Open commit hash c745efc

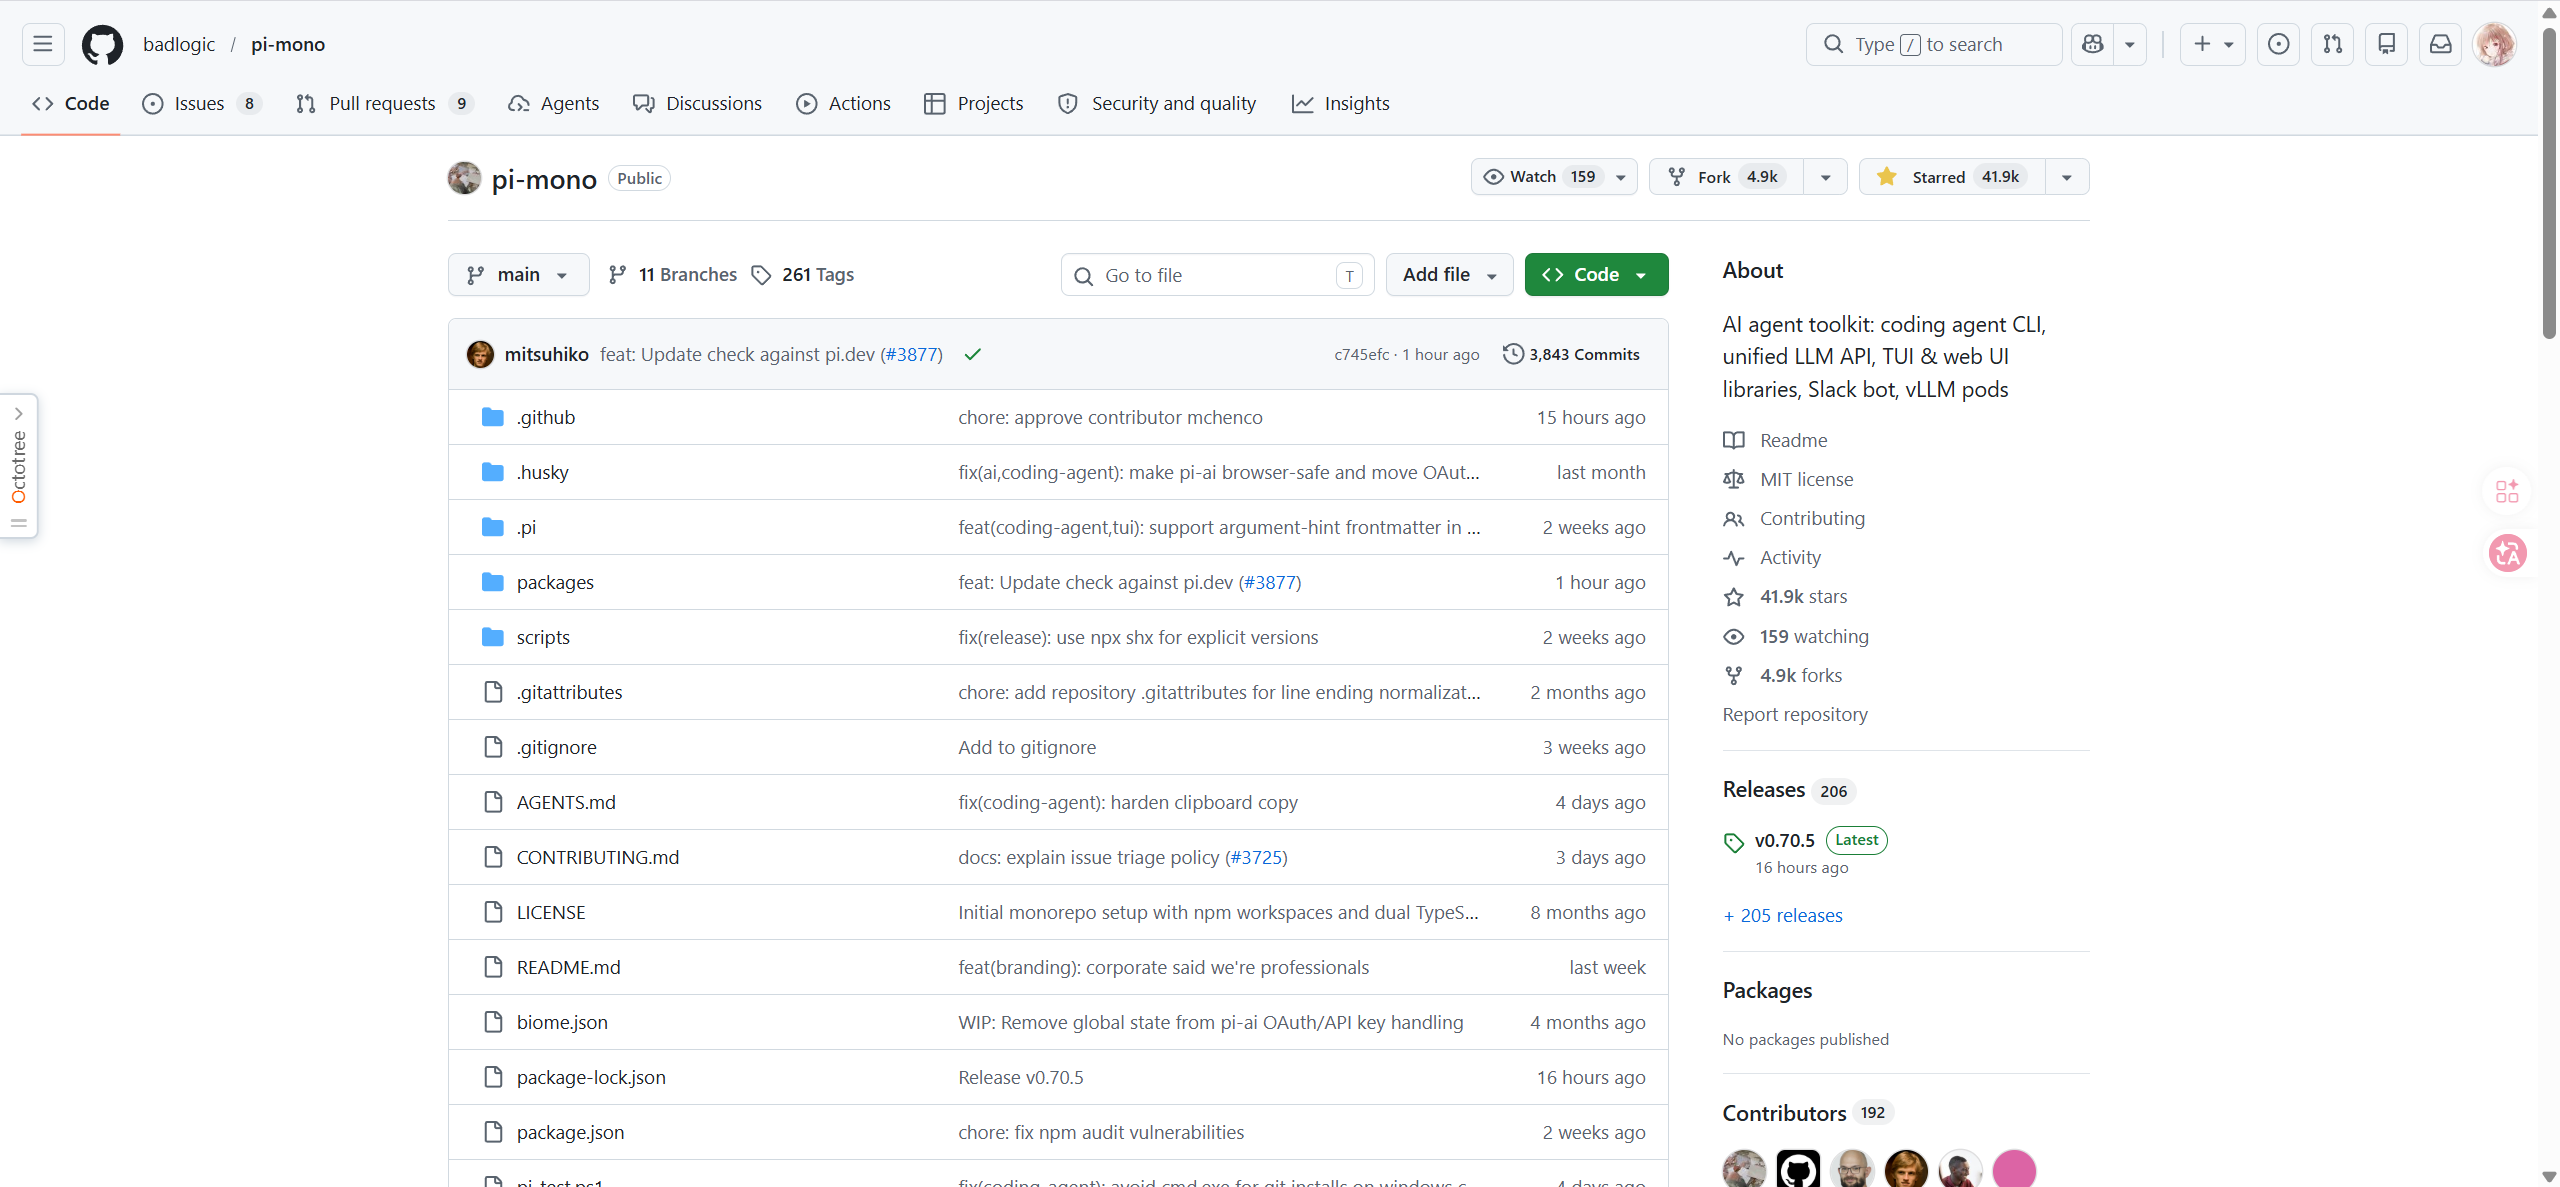point(1361,355)
